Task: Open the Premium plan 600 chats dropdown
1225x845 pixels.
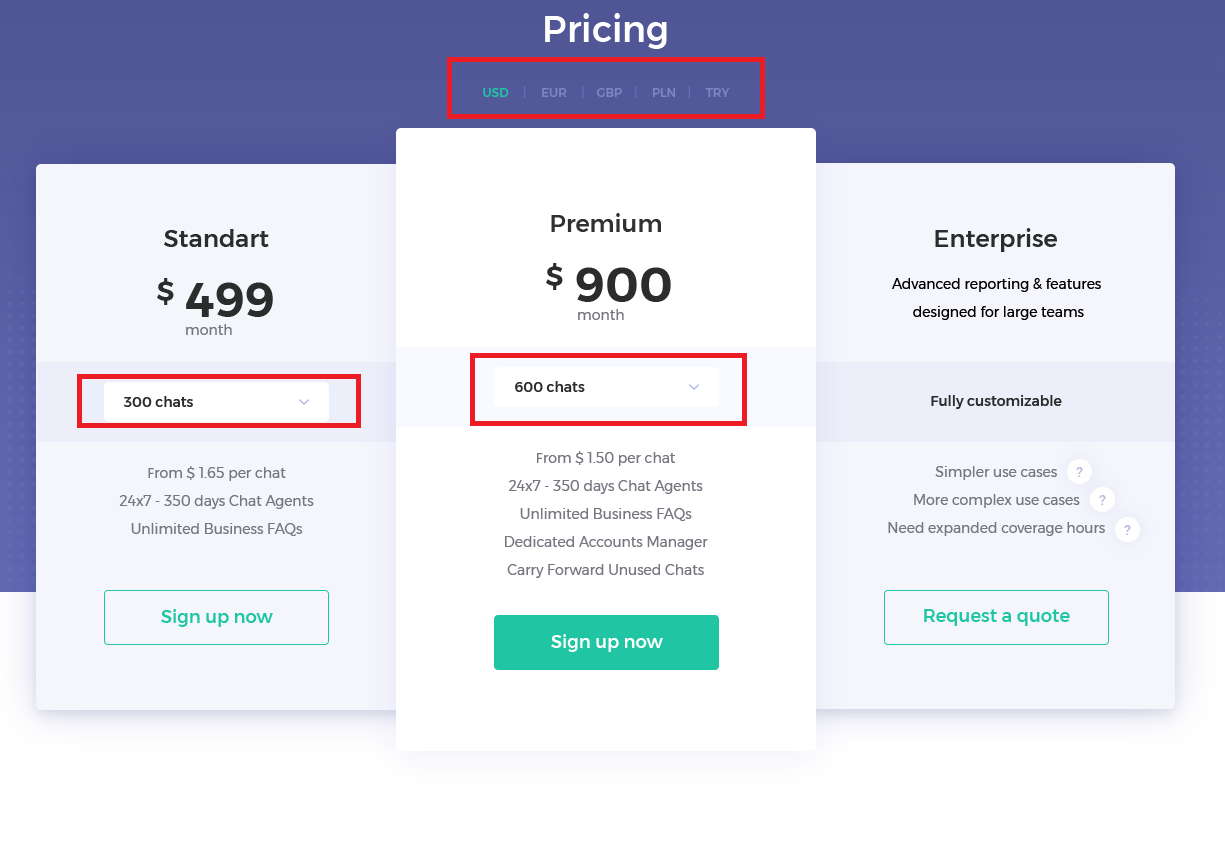Action: pos(605,387)
